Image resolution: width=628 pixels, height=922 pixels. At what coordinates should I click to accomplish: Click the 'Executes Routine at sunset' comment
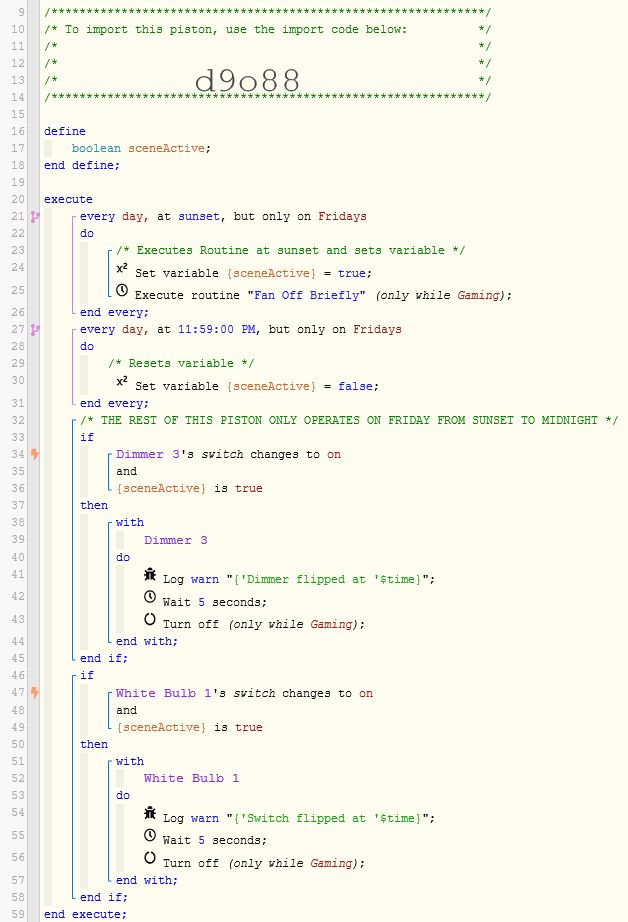(290, 250)
